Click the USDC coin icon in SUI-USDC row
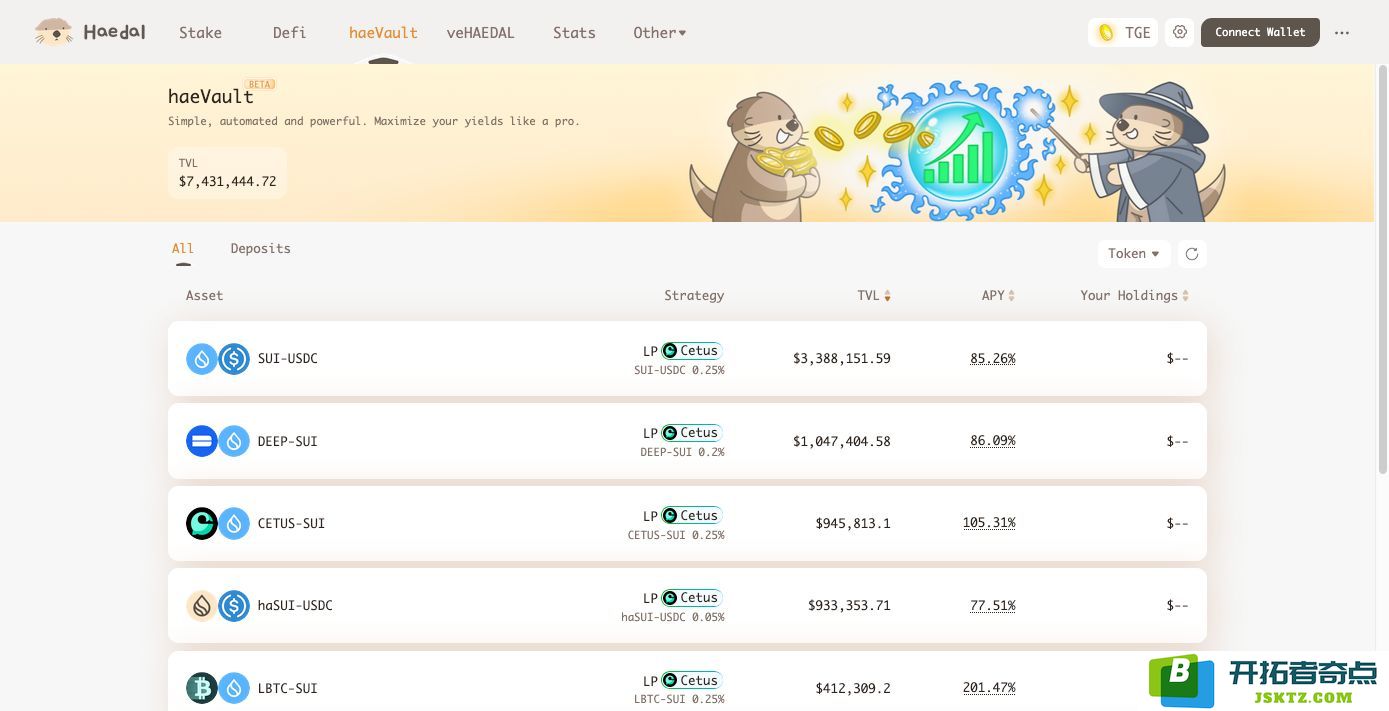 pos(234,359)
